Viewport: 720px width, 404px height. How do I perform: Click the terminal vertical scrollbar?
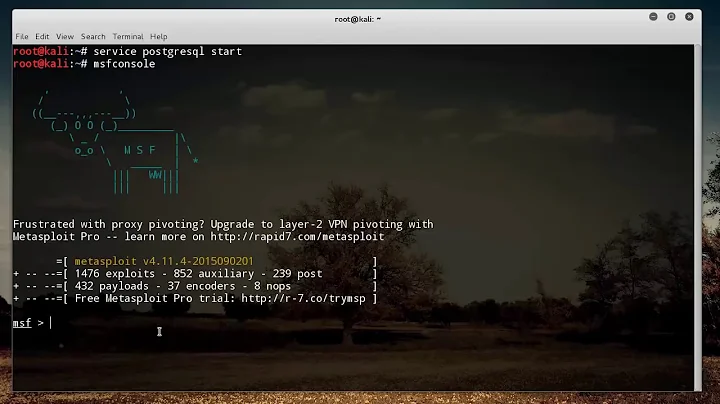(x=698, y=217)
